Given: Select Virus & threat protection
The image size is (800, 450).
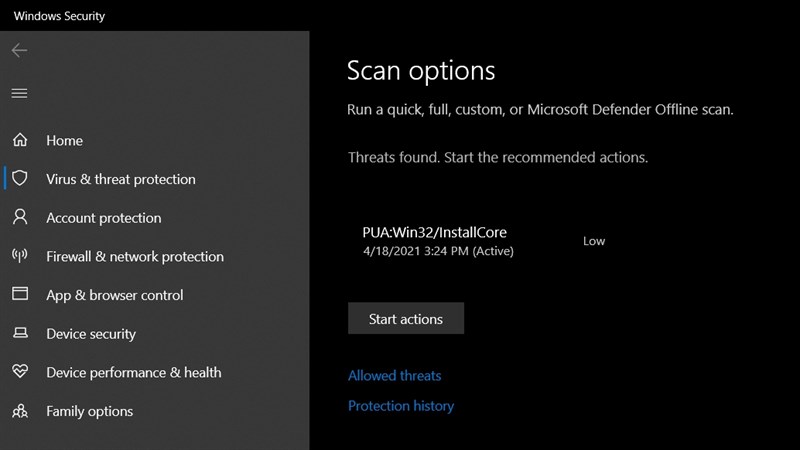Looking at the screenshot, I should click(x=121, y=179).
